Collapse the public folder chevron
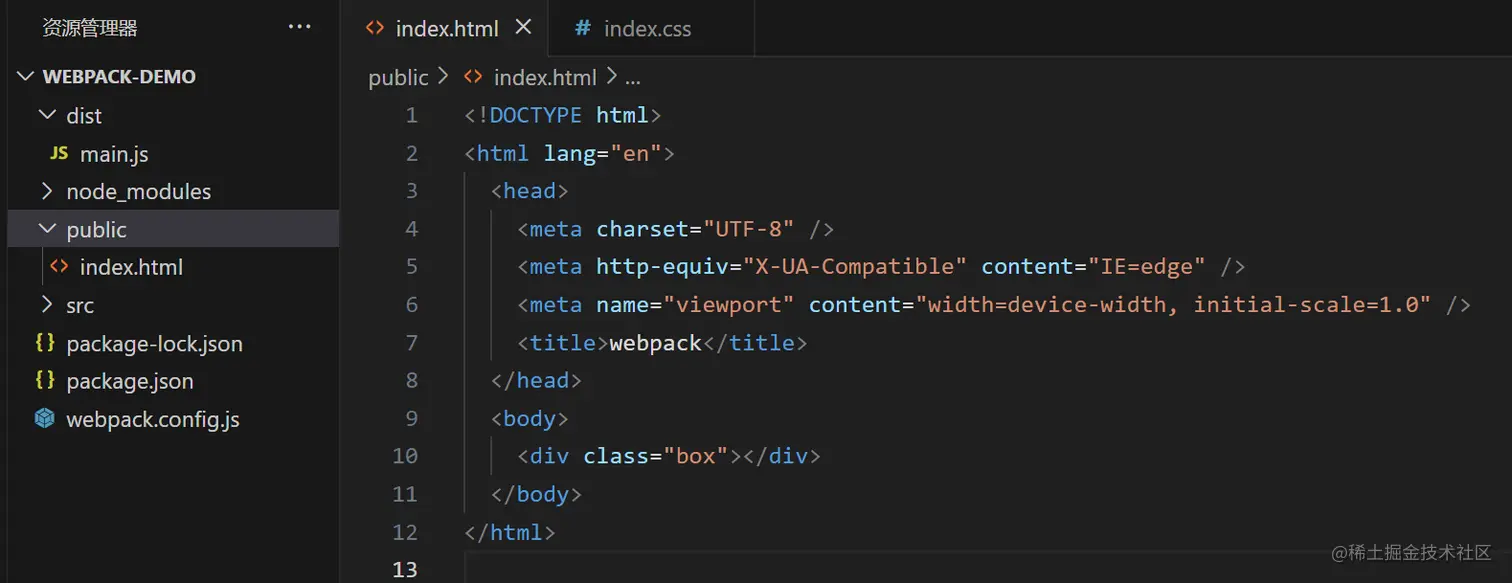The width and height of the screenshot is (1512, 583). 47,229
